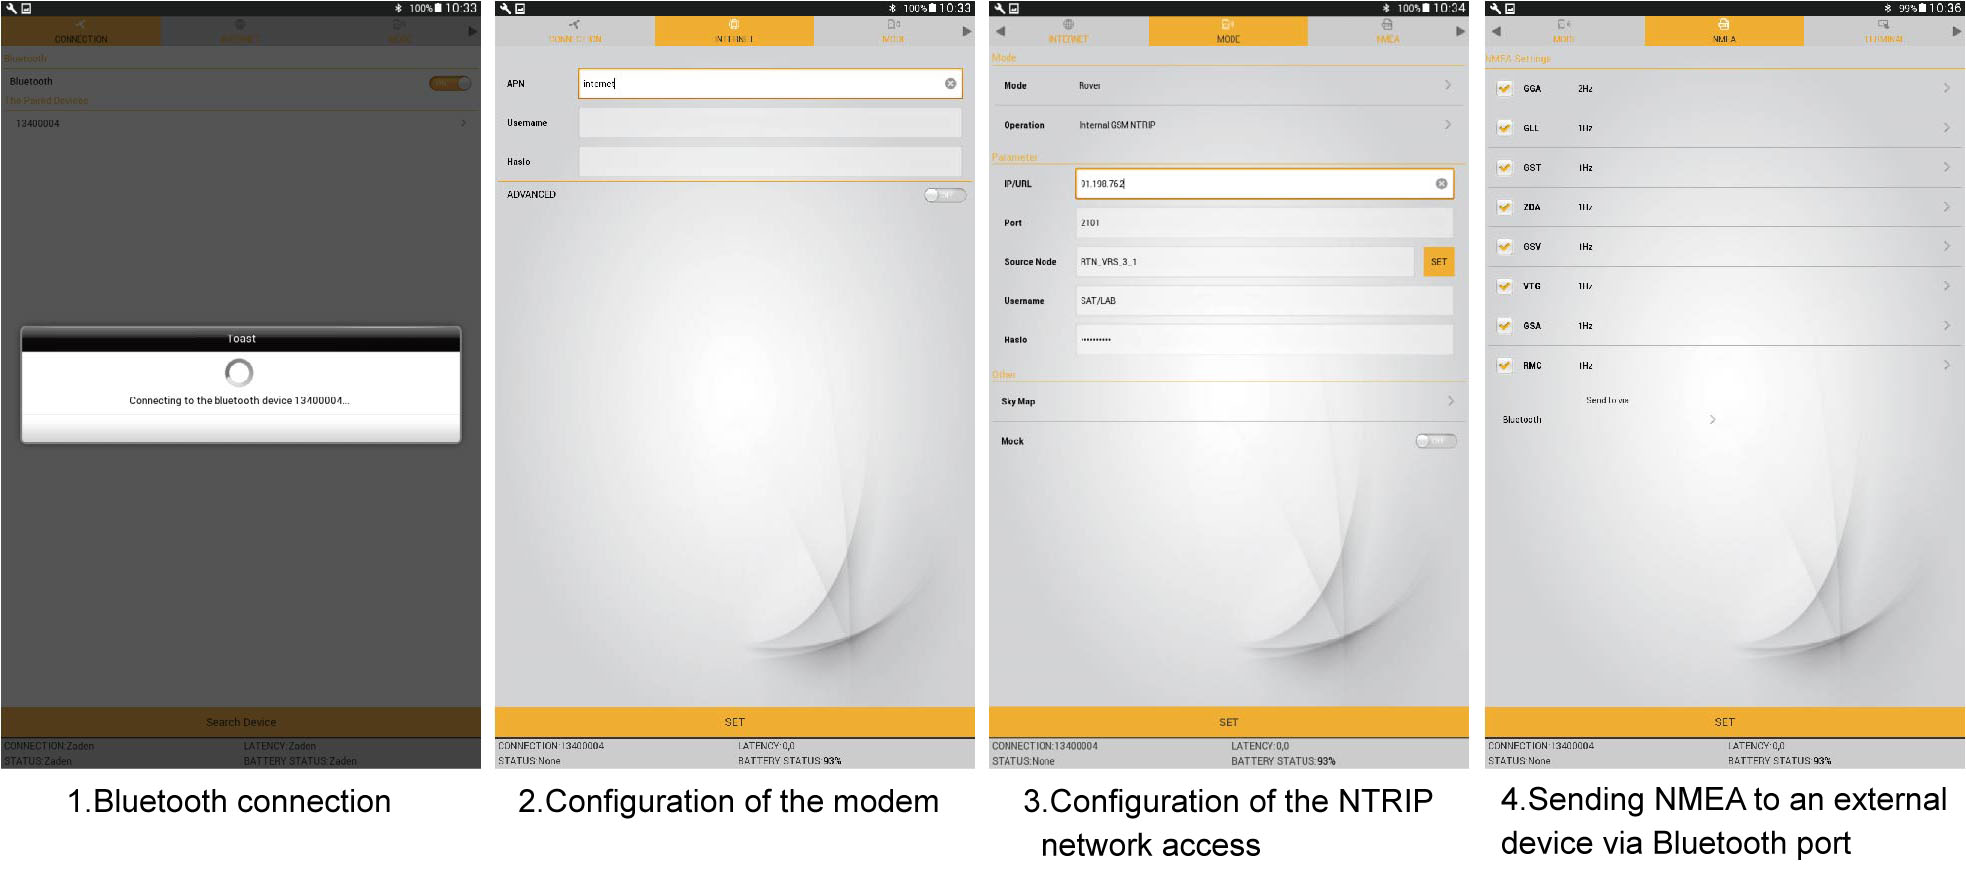Screen dimensions: 1966x869
Task: Click the wrench icon in NMEA screen status bar
Action: coord(1495,8)
